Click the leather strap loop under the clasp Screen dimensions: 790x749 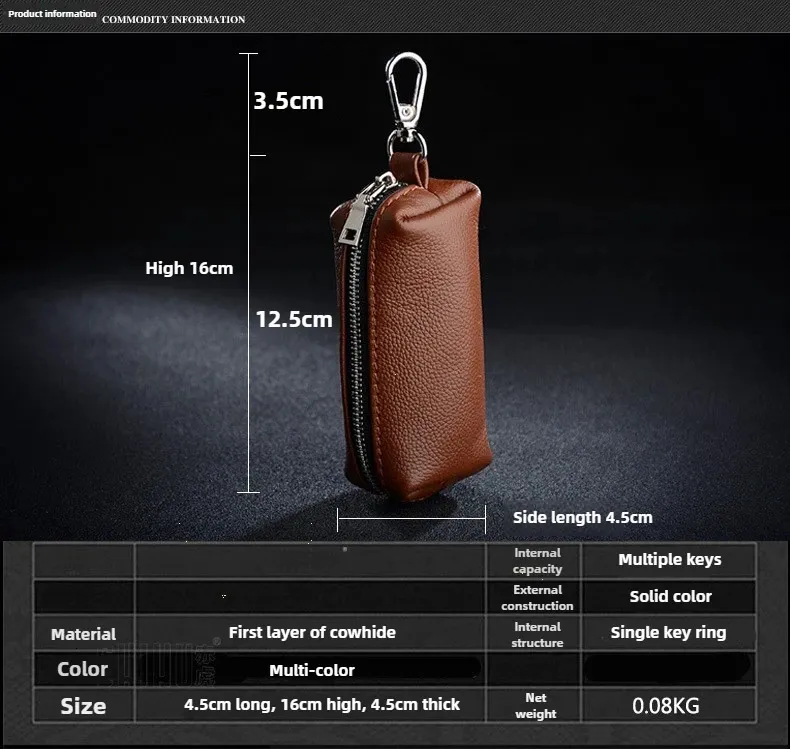tap(408, 167)
